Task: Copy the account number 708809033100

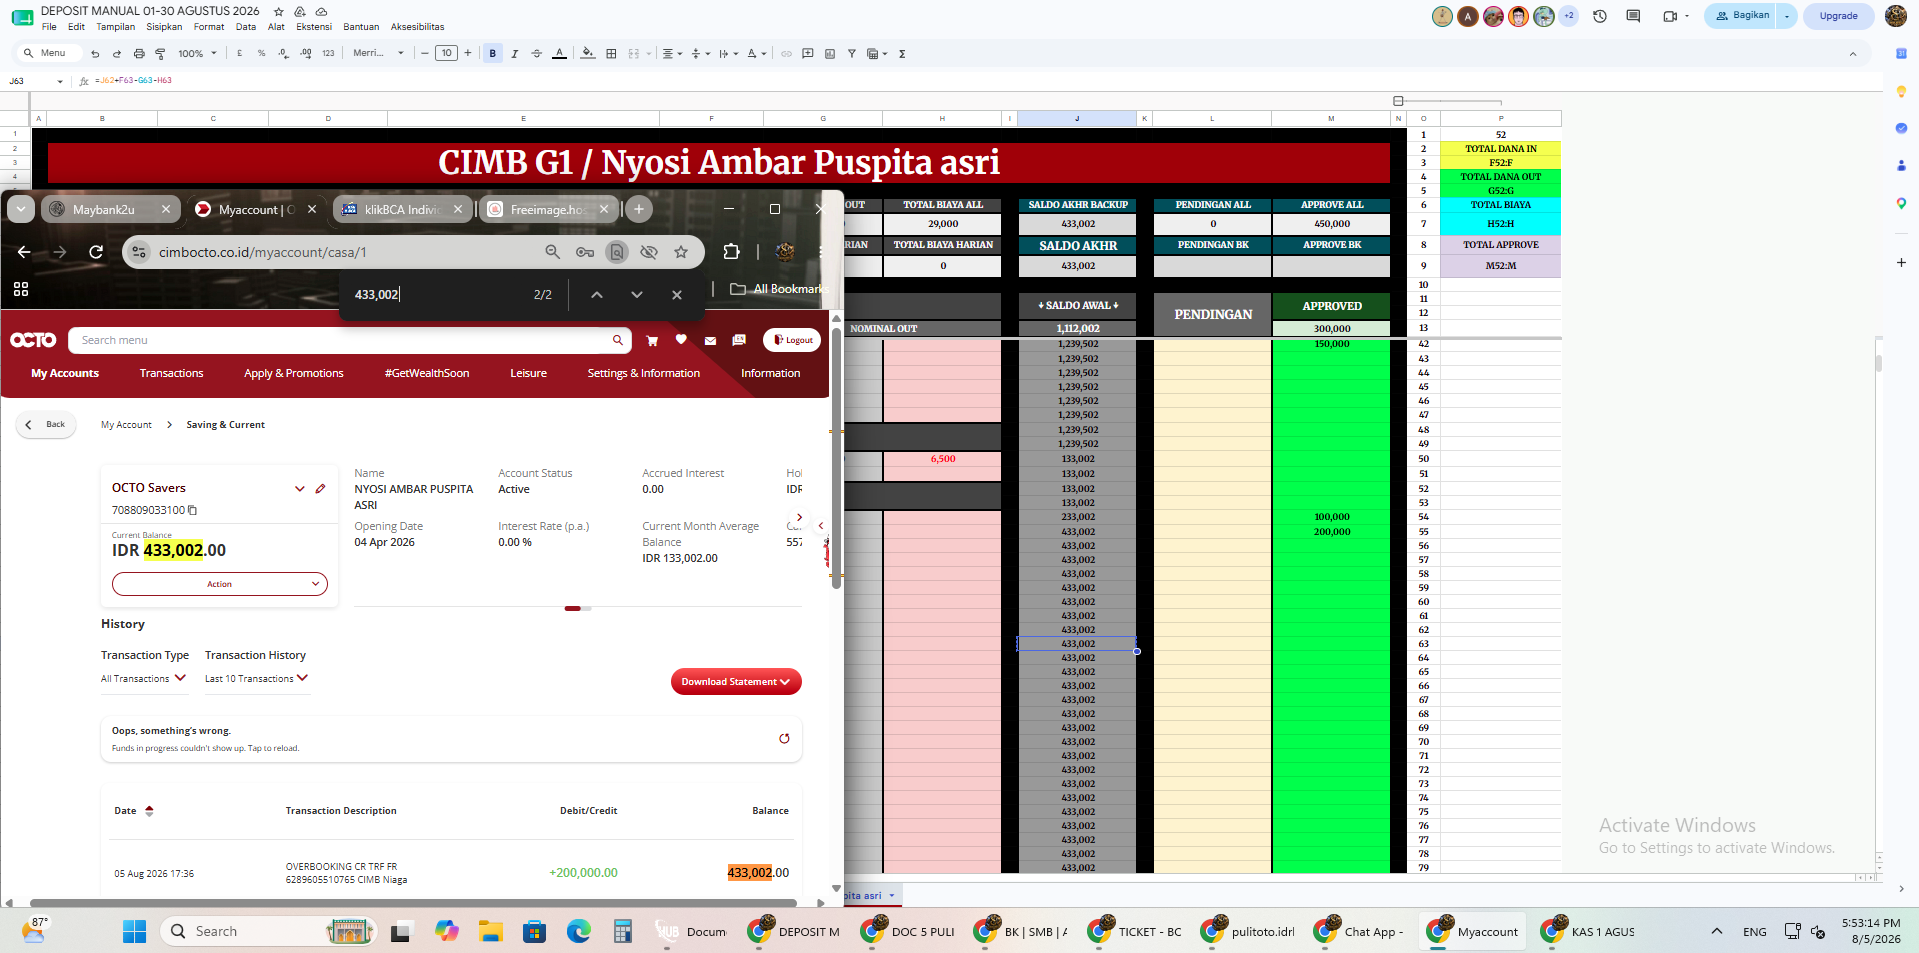Action: pos(193,510)
